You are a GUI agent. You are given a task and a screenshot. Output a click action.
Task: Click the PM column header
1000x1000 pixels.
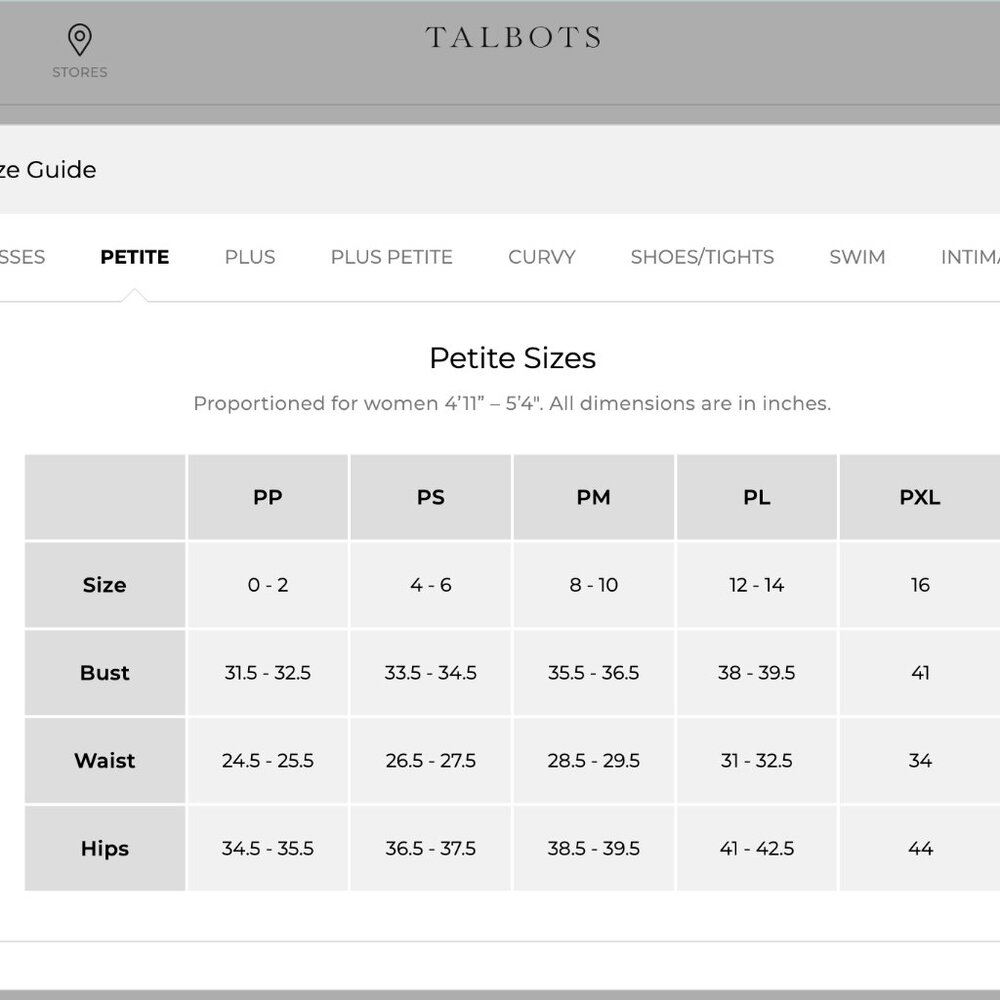(594, 497)
